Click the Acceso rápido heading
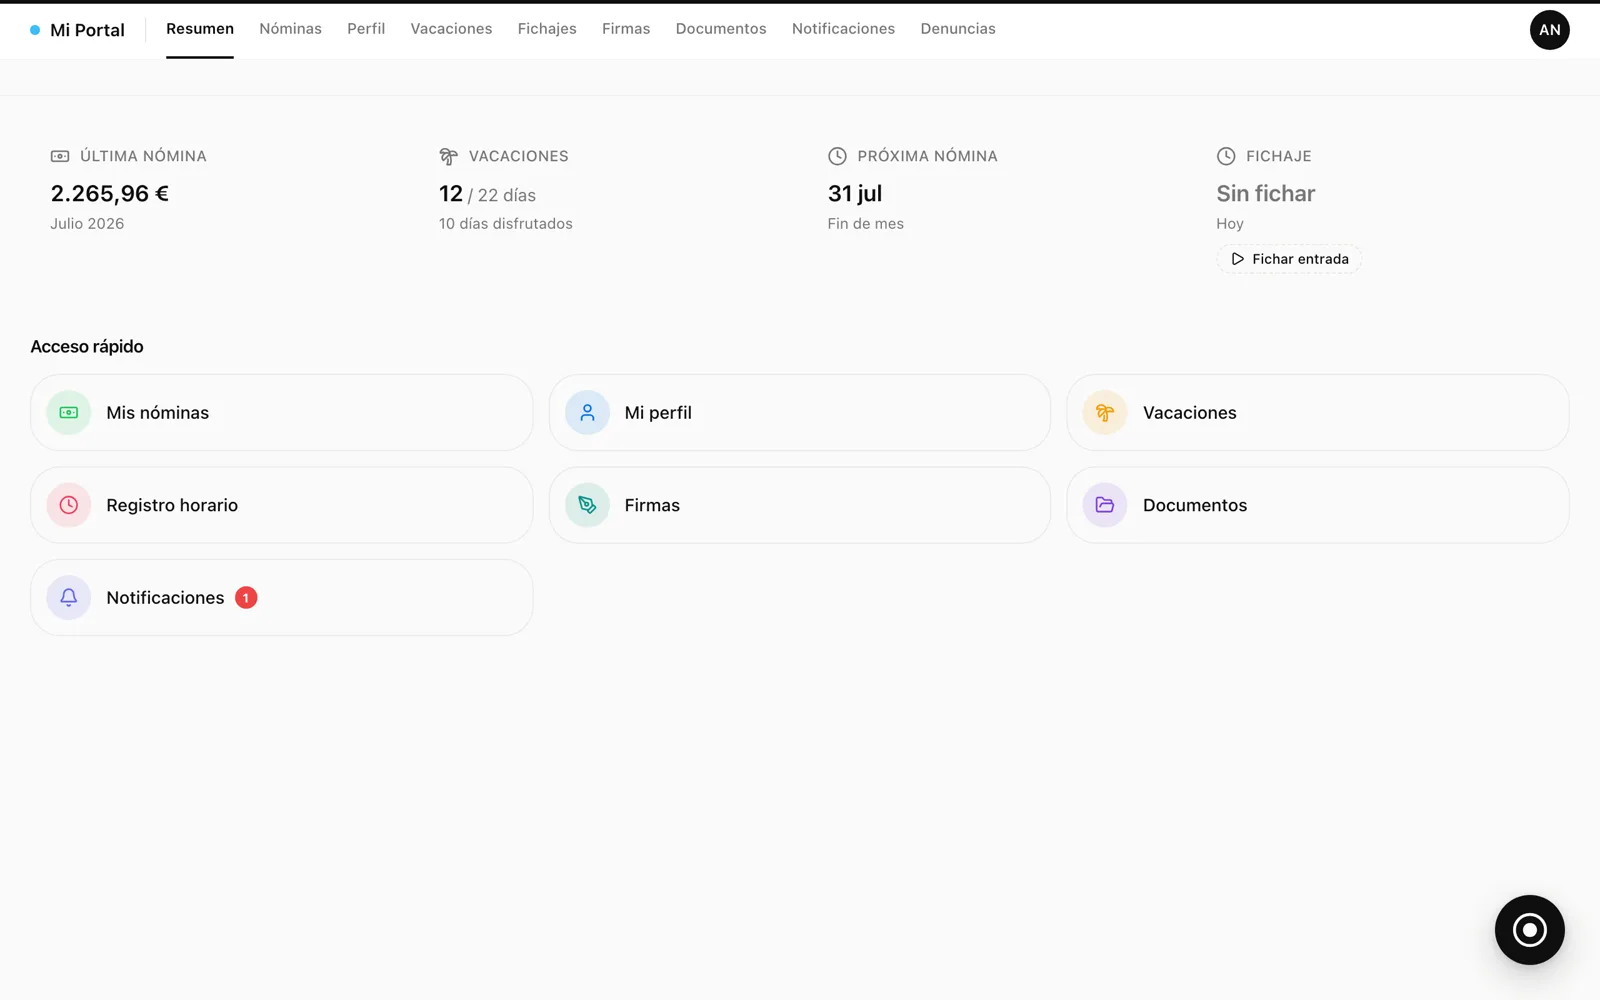This screenshot has width=1600, height=1000. (87, 347)
